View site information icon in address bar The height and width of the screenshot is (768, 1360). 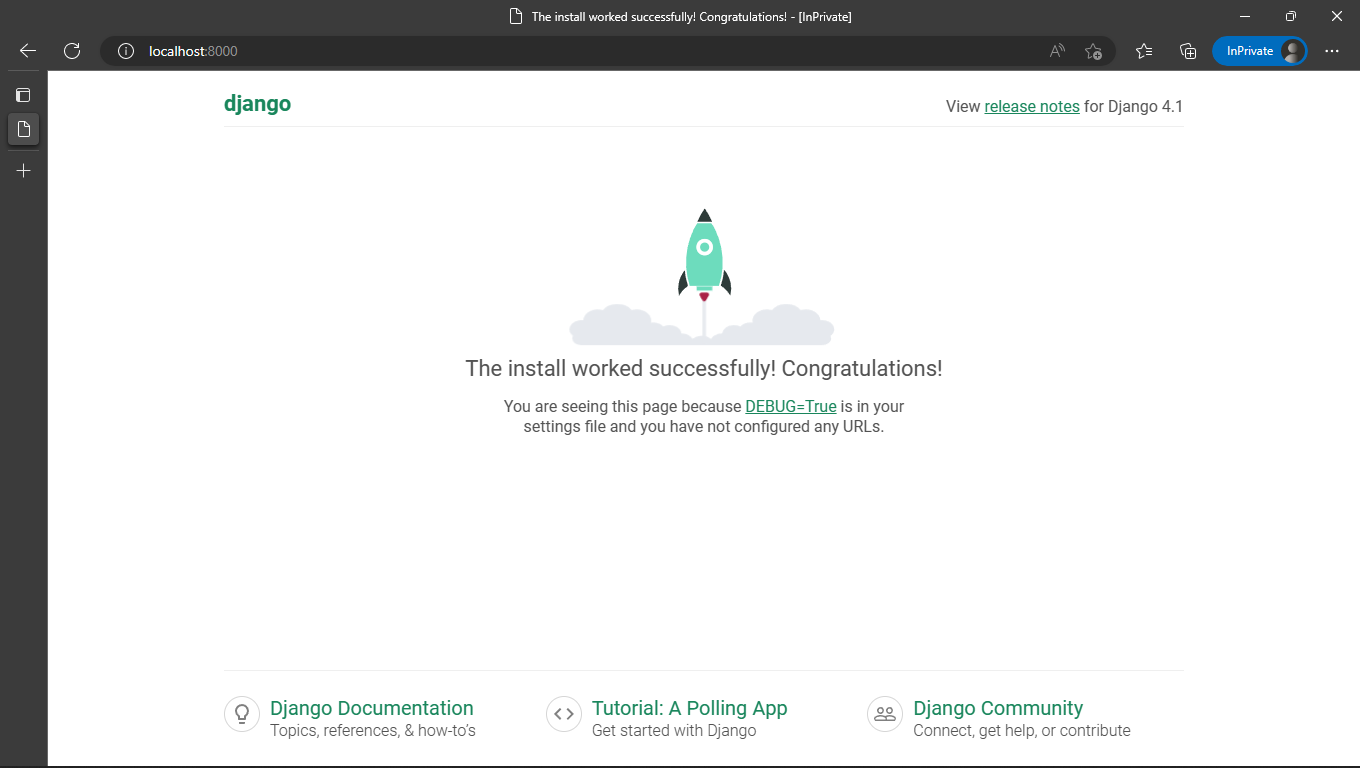pos(126,51)
